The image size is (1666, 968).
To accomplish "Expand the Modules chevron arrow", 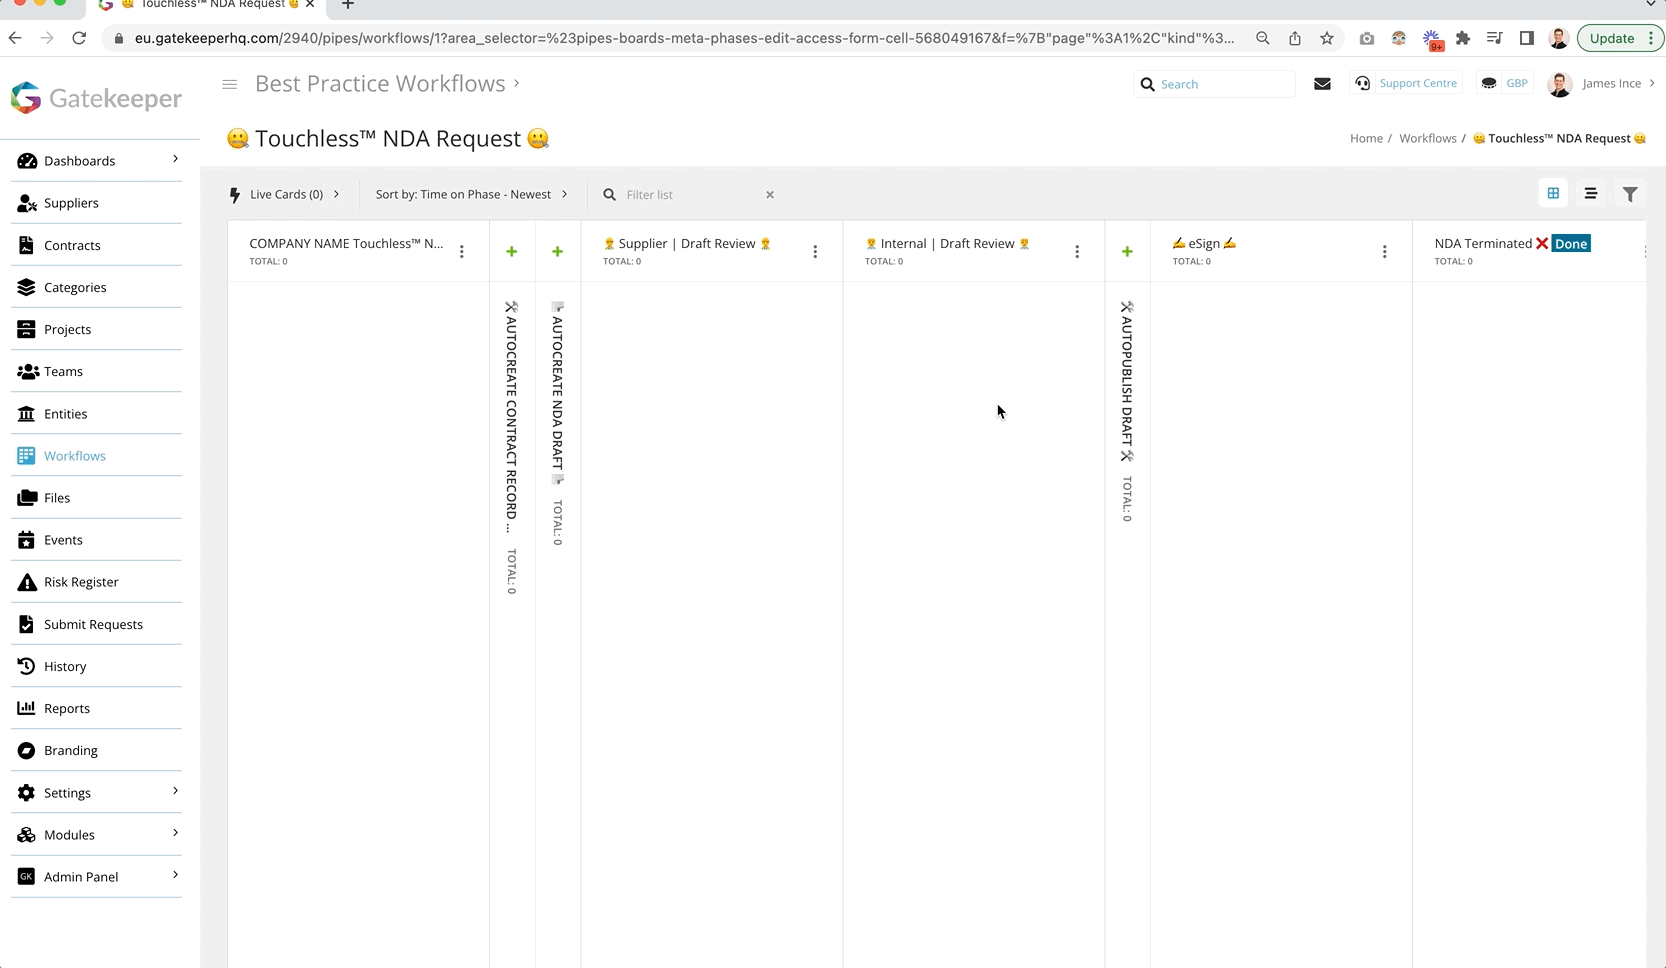I will [175, 833].
